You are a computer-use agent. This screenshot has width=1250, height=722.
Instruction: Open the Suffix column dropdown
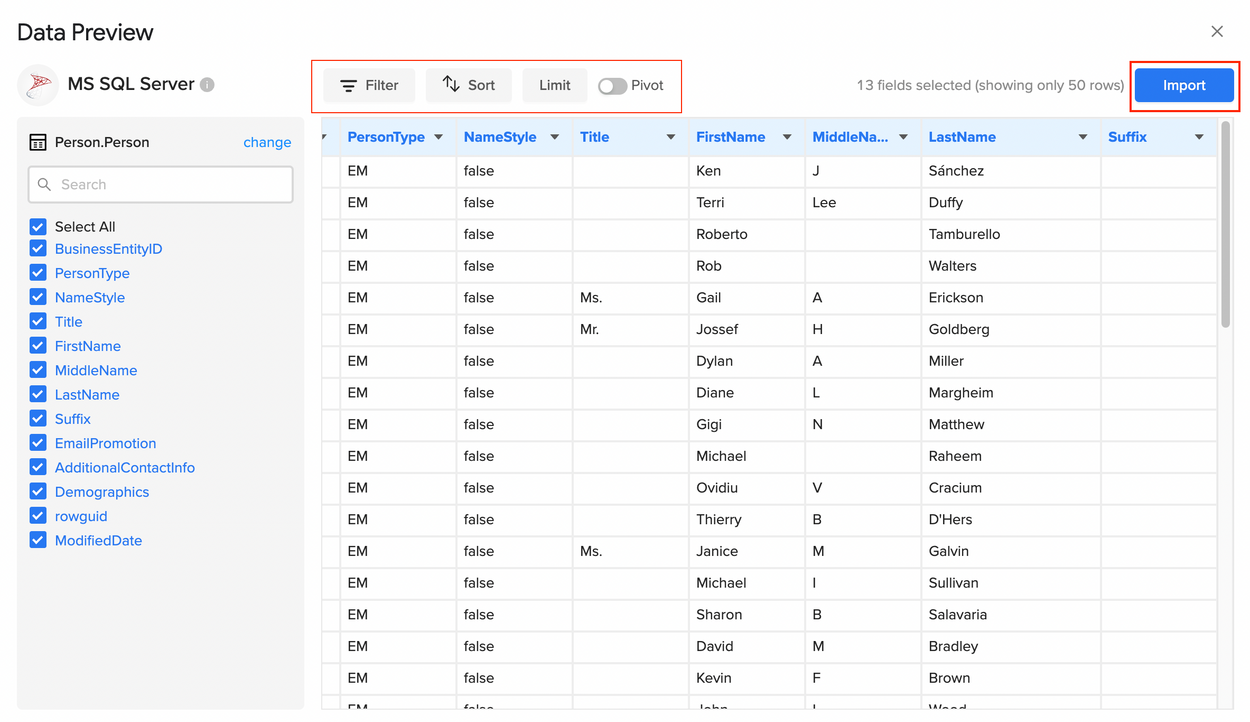tap(1198, 137)
